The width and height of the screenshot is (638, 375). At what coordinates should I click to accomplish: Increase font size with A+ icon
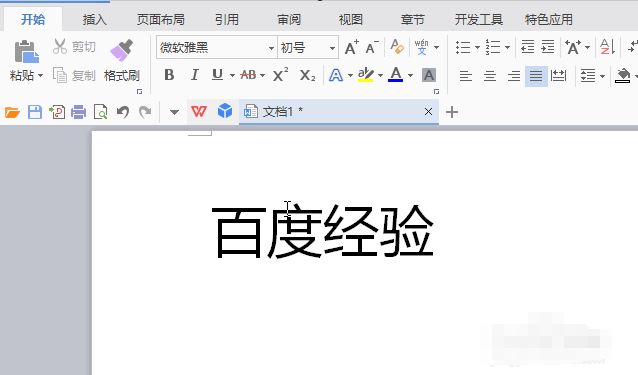click(352, 47)
